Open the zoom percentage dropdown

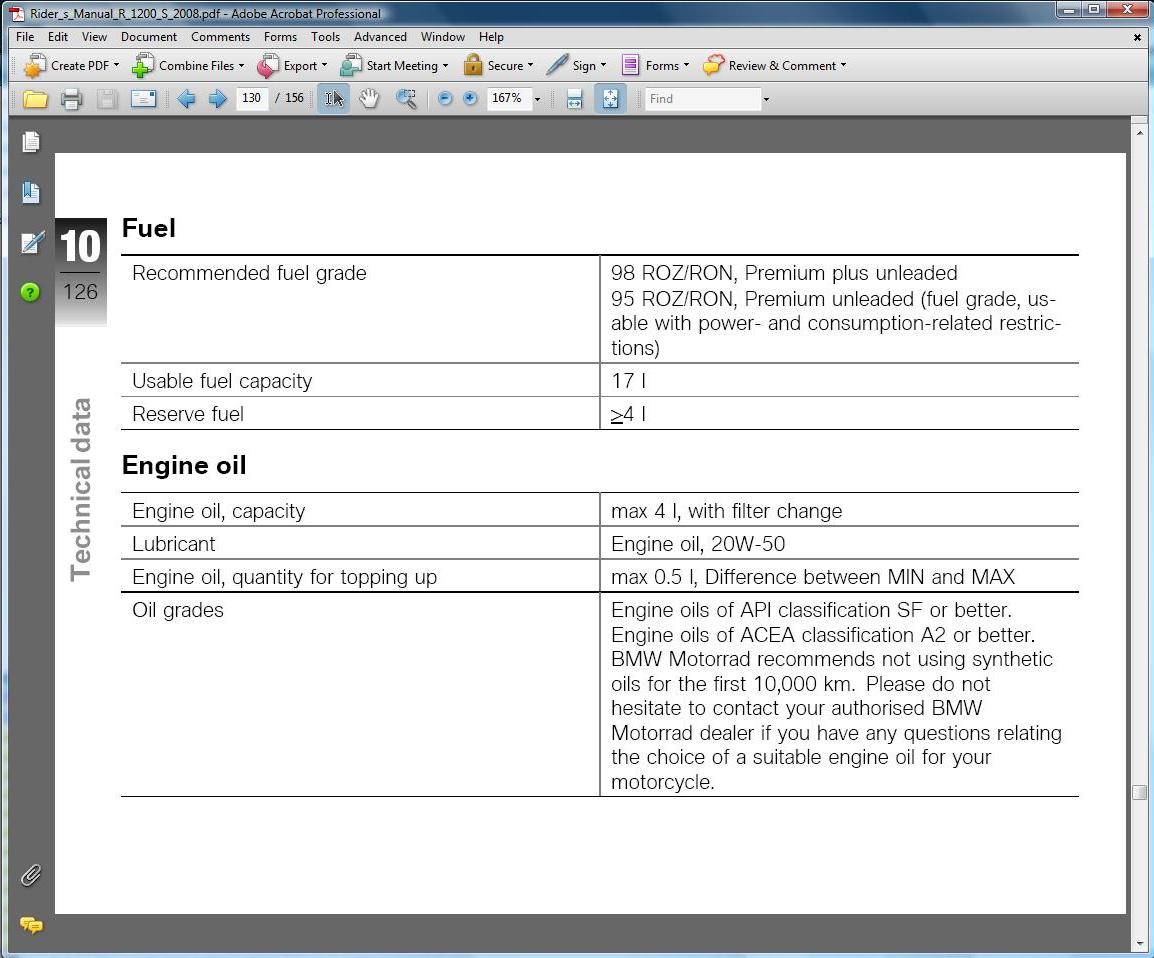pyautogui.click(x=537, y=99)
